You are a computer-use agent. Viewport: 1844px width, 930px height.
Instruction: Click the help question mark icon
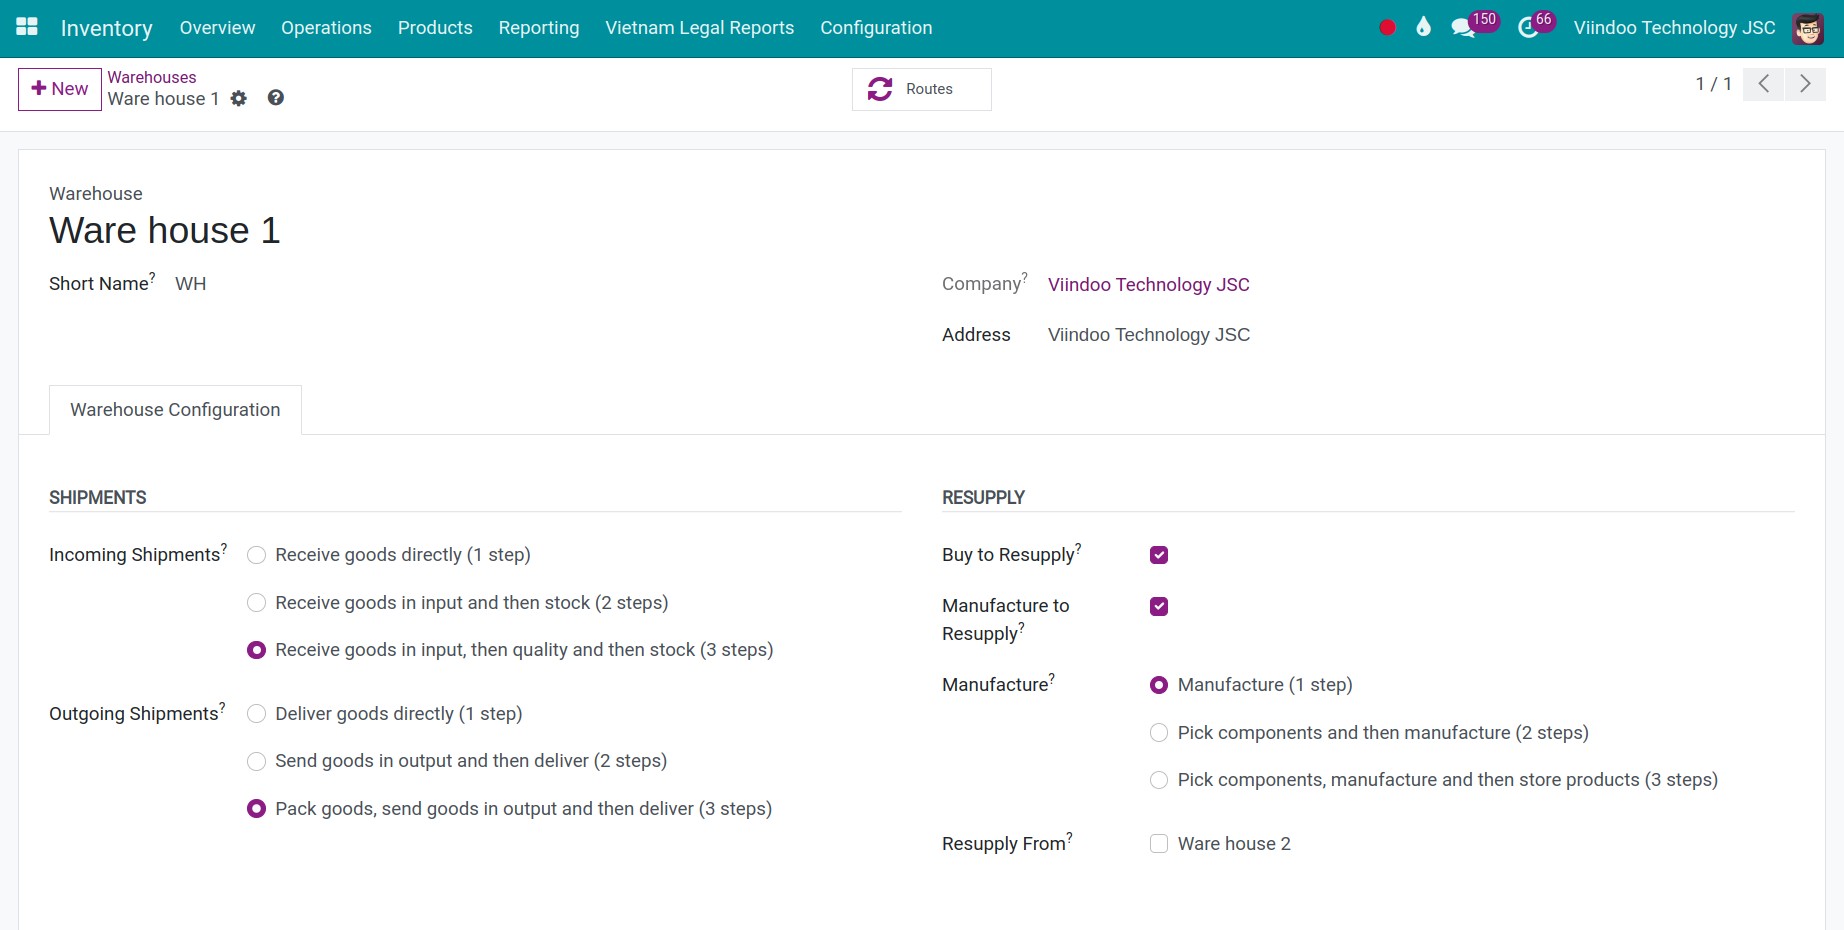click(276, 97)
